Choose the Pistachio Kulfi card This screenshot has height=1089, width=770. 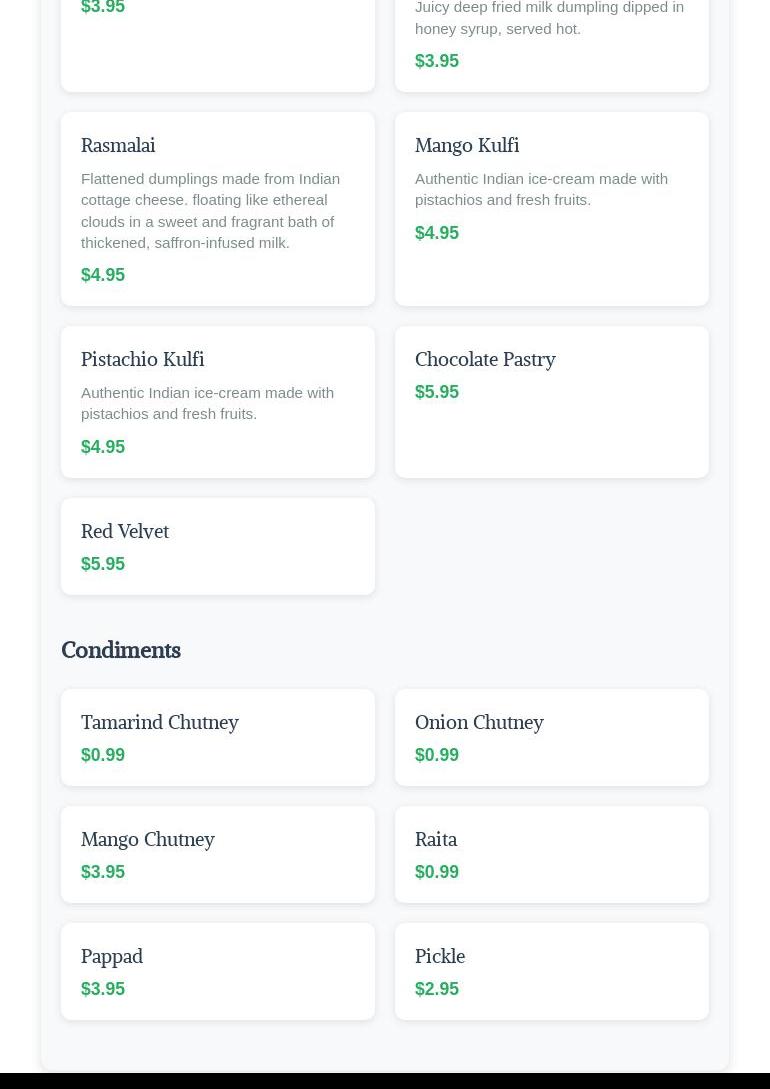(218, 402)
